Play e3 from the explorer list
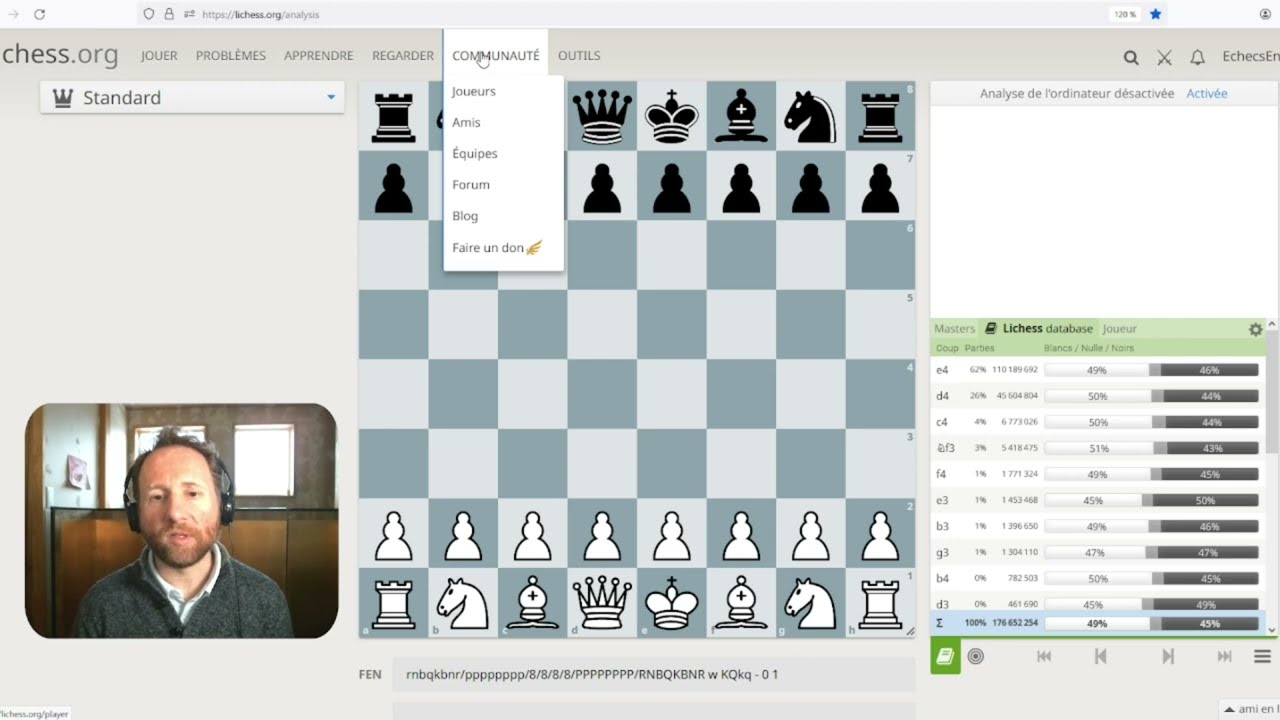 (x=1098, y=500)
